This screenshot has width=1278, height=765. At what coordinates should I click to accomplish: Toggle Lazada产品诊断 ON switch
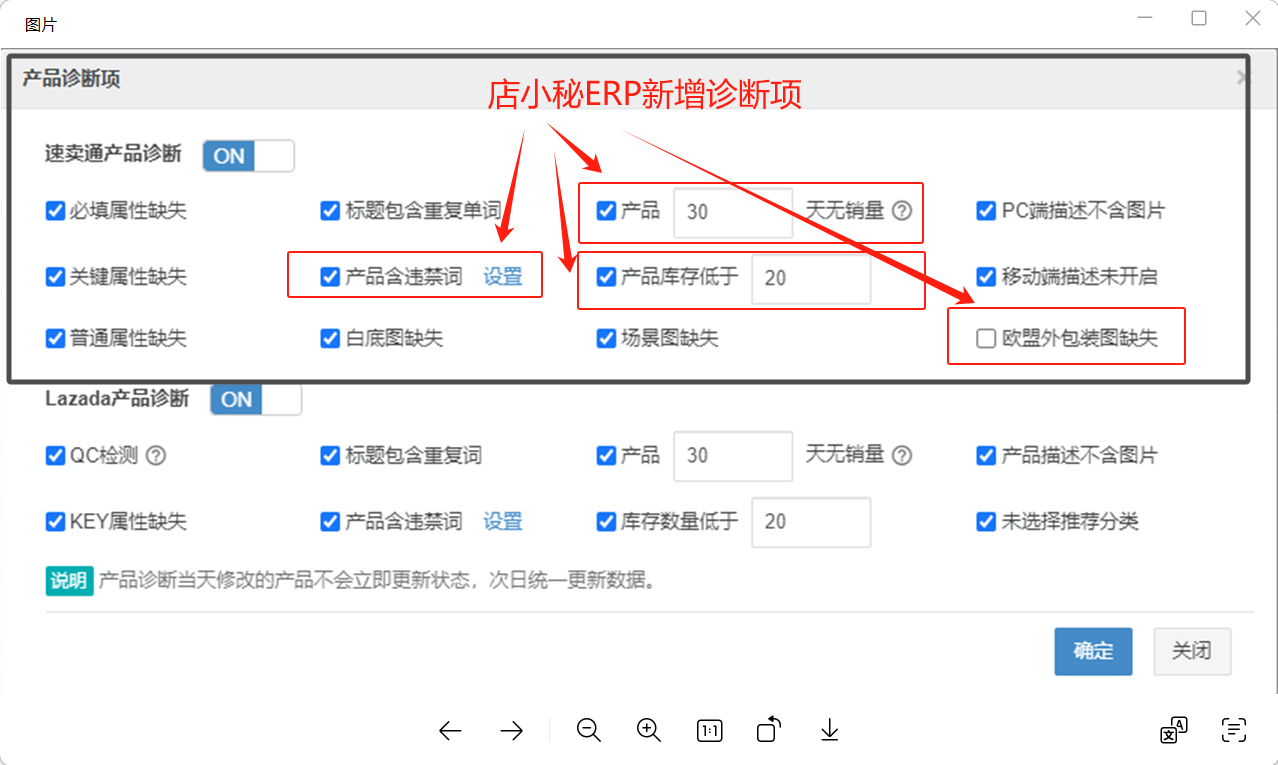tap(255, 399)
